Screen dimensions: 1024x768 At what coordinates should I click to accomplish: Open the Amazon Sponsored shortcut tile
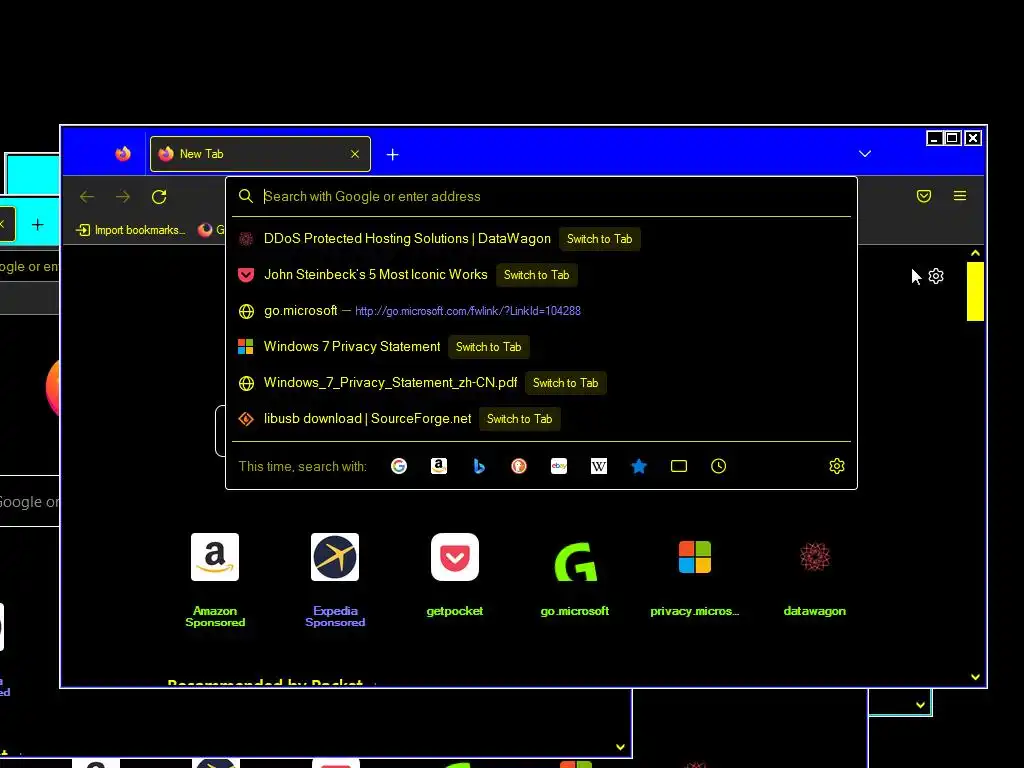click(x=215, y=580)
